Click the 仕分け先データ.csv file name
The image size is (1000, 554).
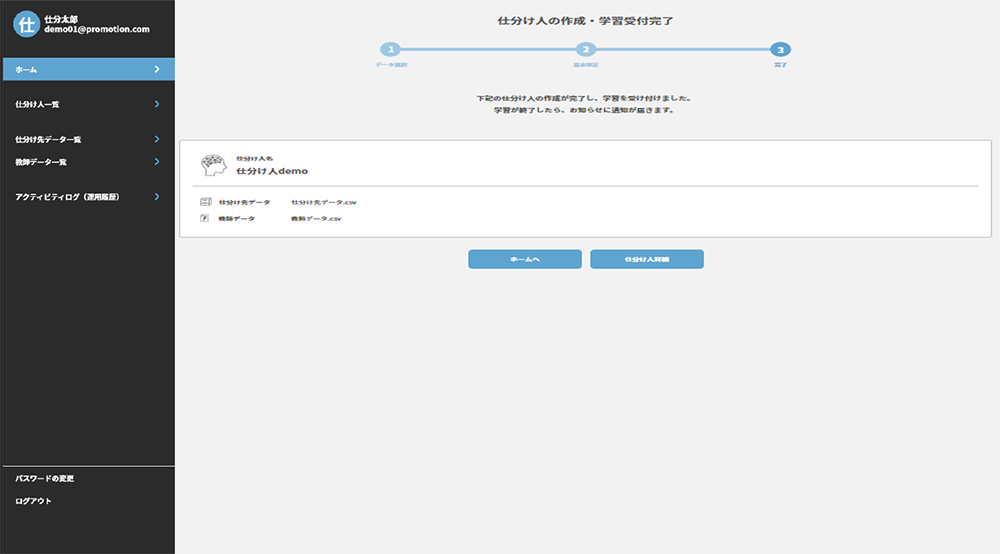324,202
